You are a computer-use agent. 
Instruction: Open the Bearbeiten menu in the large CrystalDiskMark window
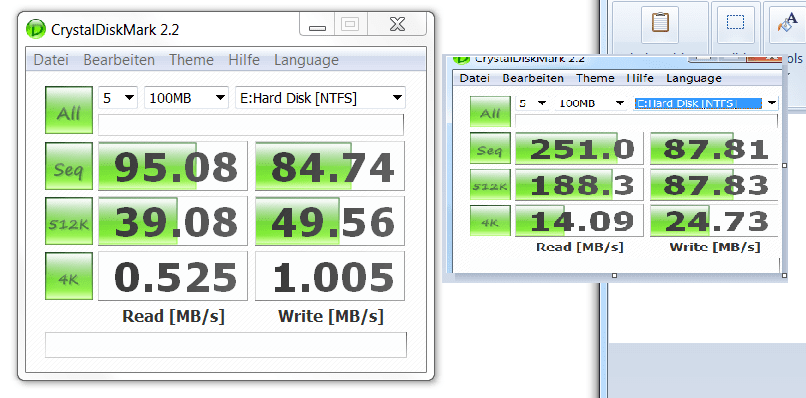pos(119,60)
